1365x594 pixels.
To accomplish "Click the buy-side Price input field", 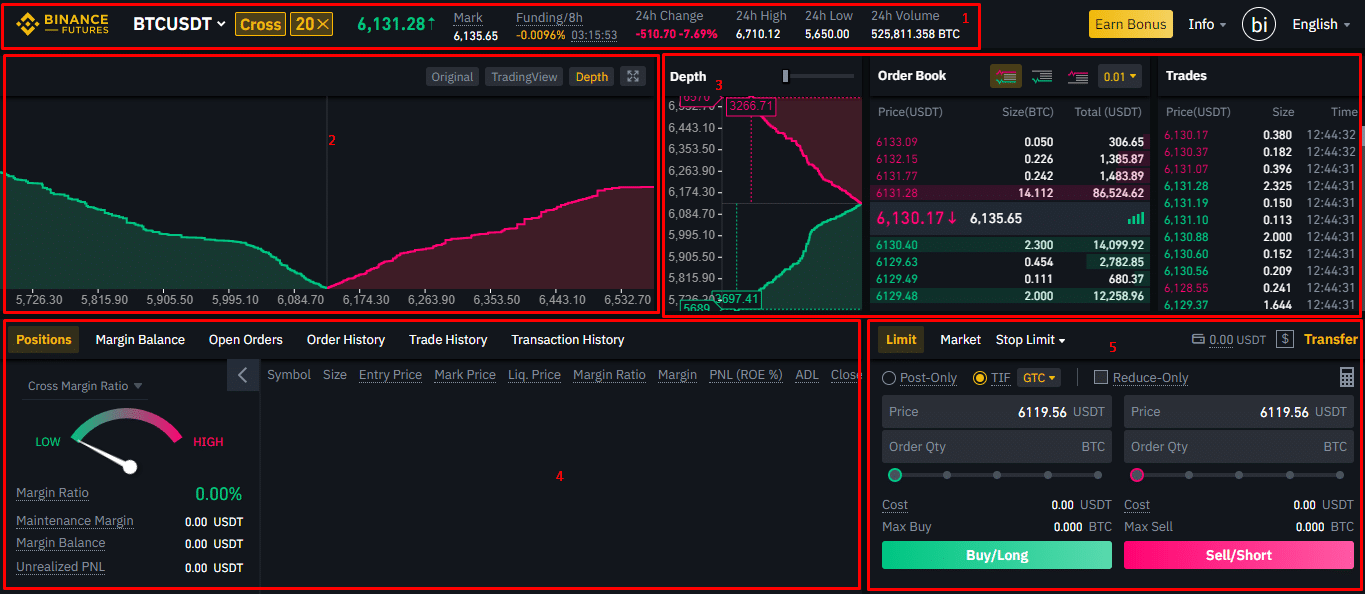I will (x=997, y=412).
